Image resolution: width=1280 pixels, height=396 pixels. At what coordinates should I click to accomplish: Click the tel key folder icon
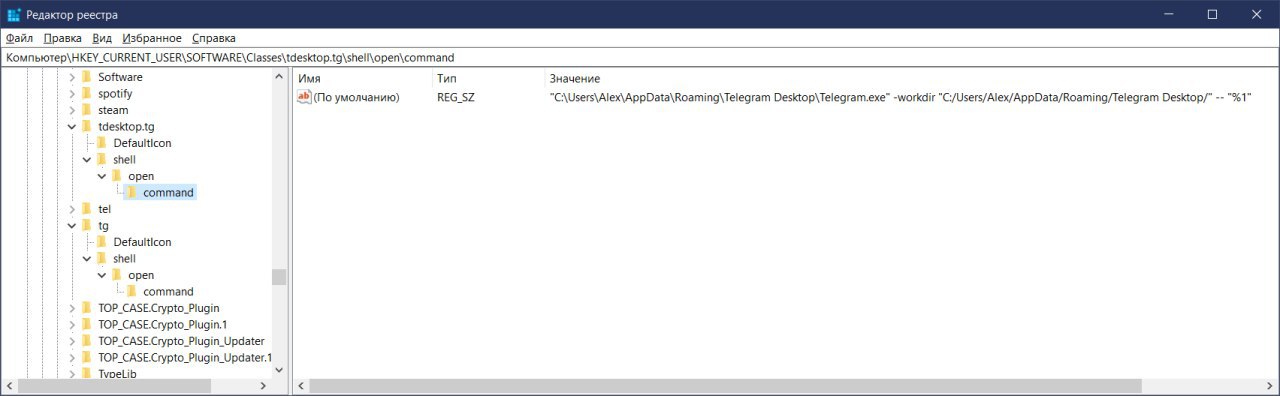coord(87,209)
